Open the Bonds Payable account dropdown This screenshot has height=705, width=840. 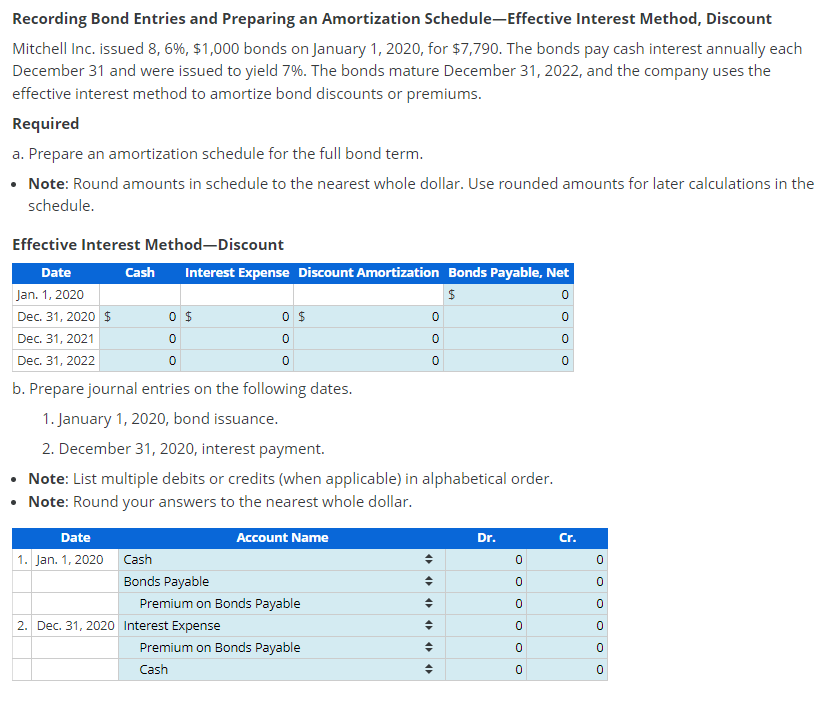(429, 581)
